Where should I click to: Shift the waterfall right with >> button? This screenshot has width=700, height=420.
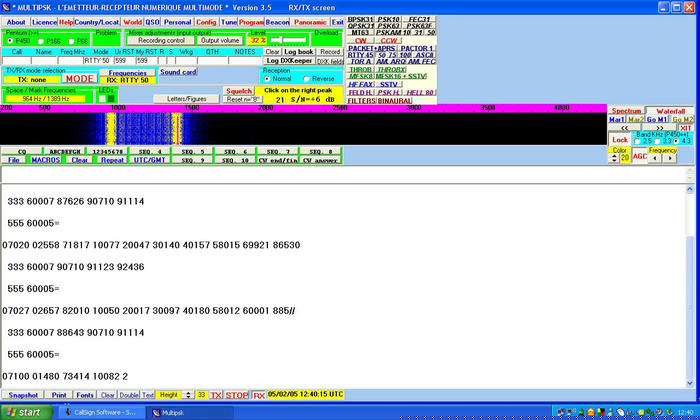(x=659, y=128)
